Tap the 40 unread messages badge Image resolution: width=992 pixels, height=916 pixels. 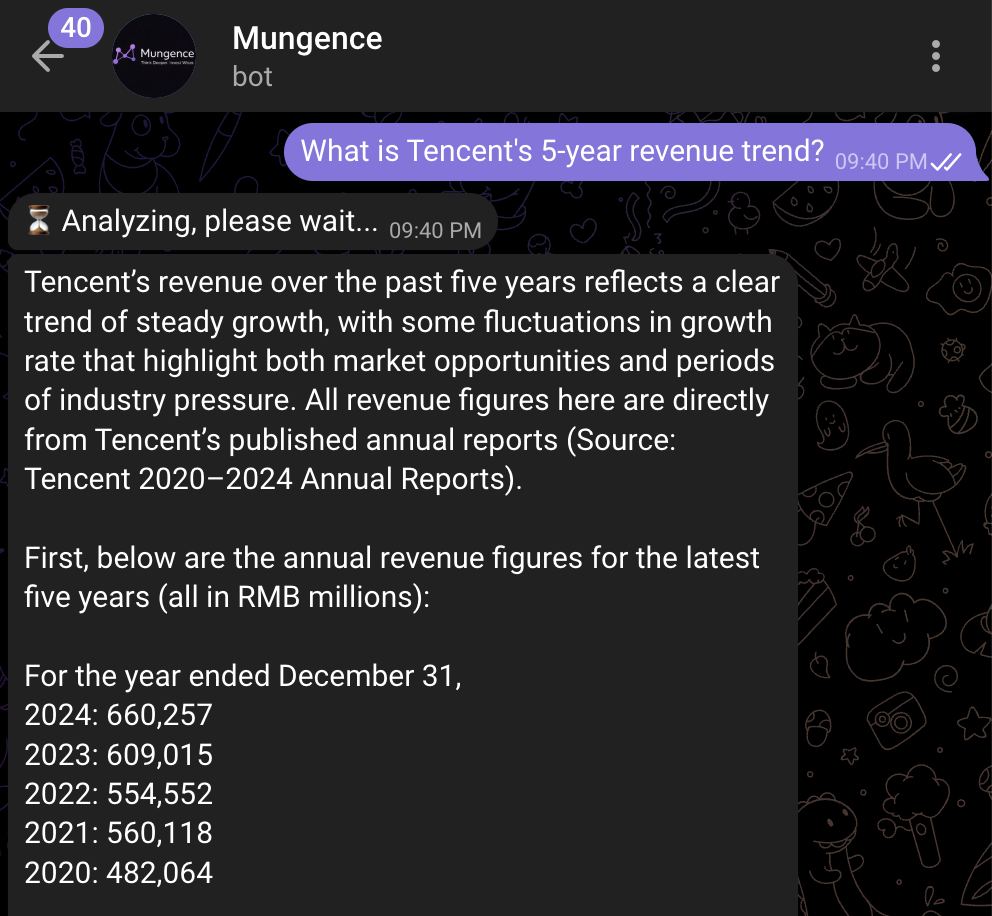click(x=76, y=28)
